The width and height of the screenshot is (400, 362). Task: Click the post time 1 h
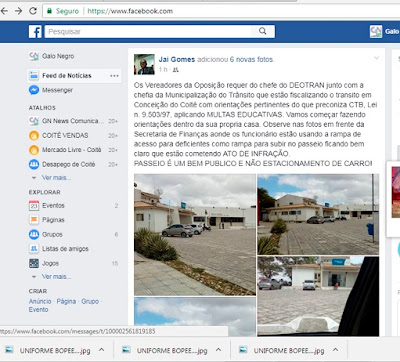(163, 70)
